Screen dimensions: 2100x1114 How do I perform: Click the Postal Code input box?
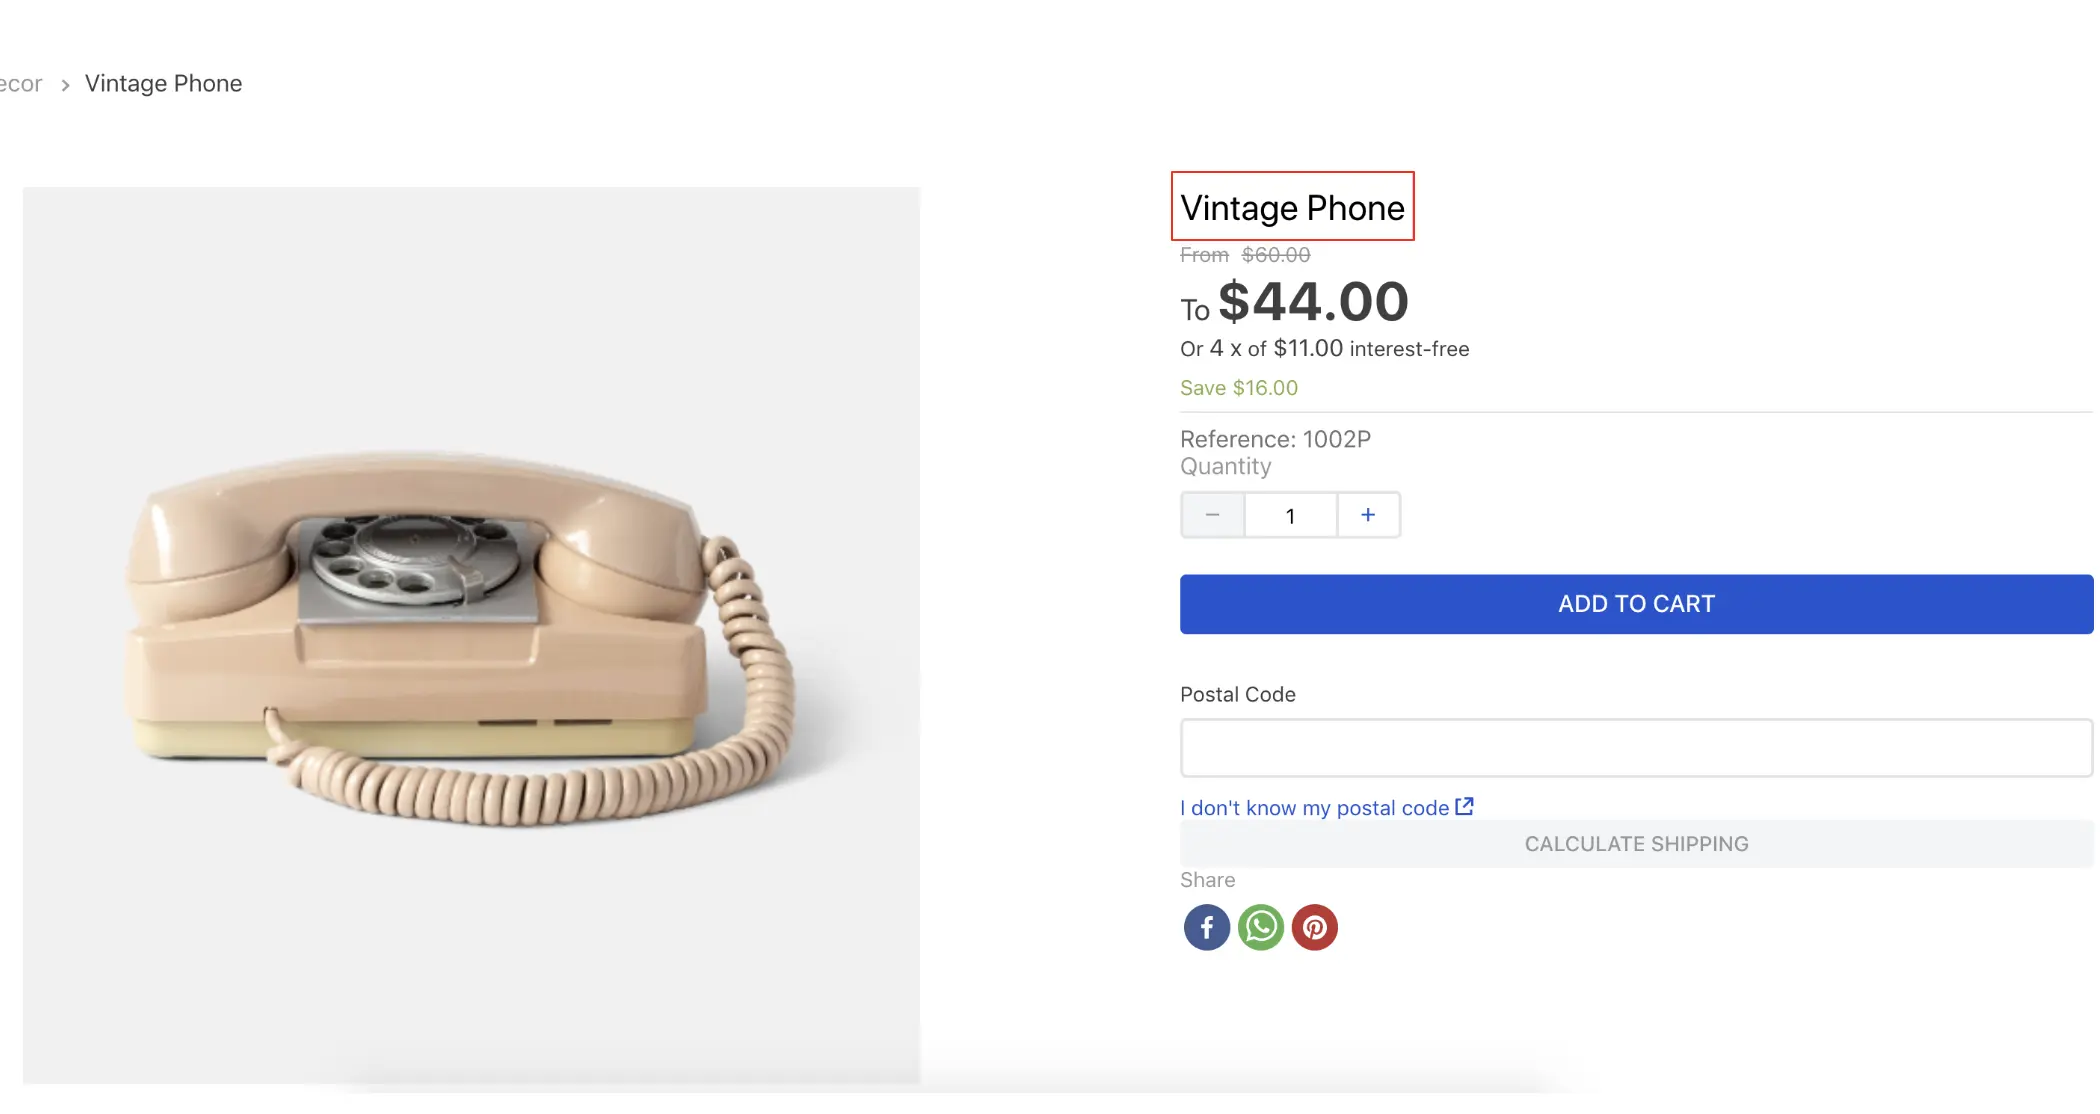click(1635, 747)
